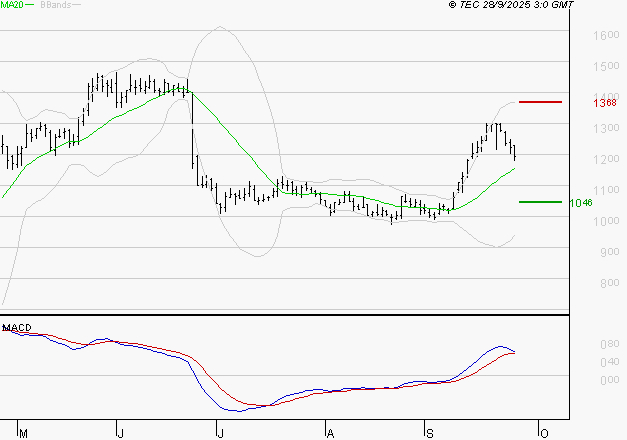Click the red resistance line marker
Image resolution: width=627 pixels, height=440 pixels.
pos(540,102)
